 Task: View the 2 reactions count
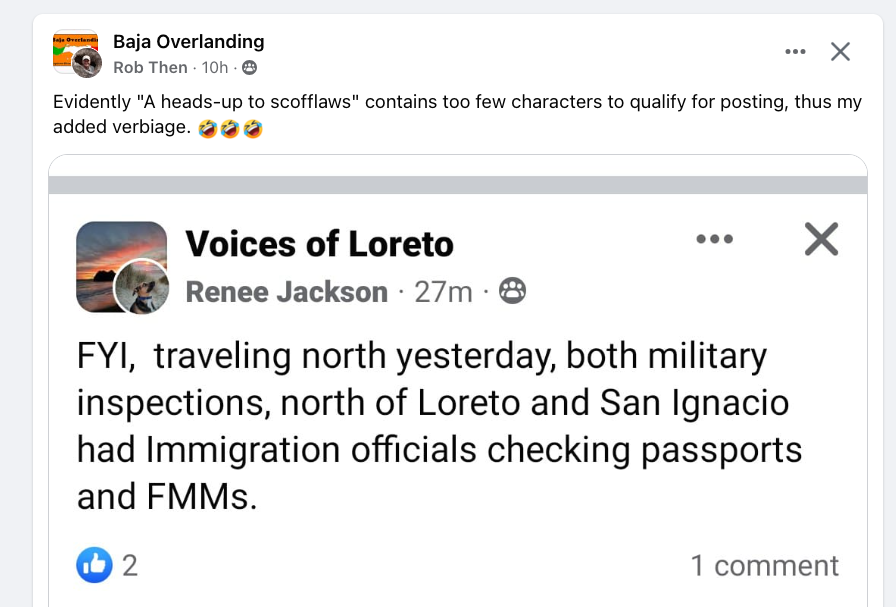[130, 566]
